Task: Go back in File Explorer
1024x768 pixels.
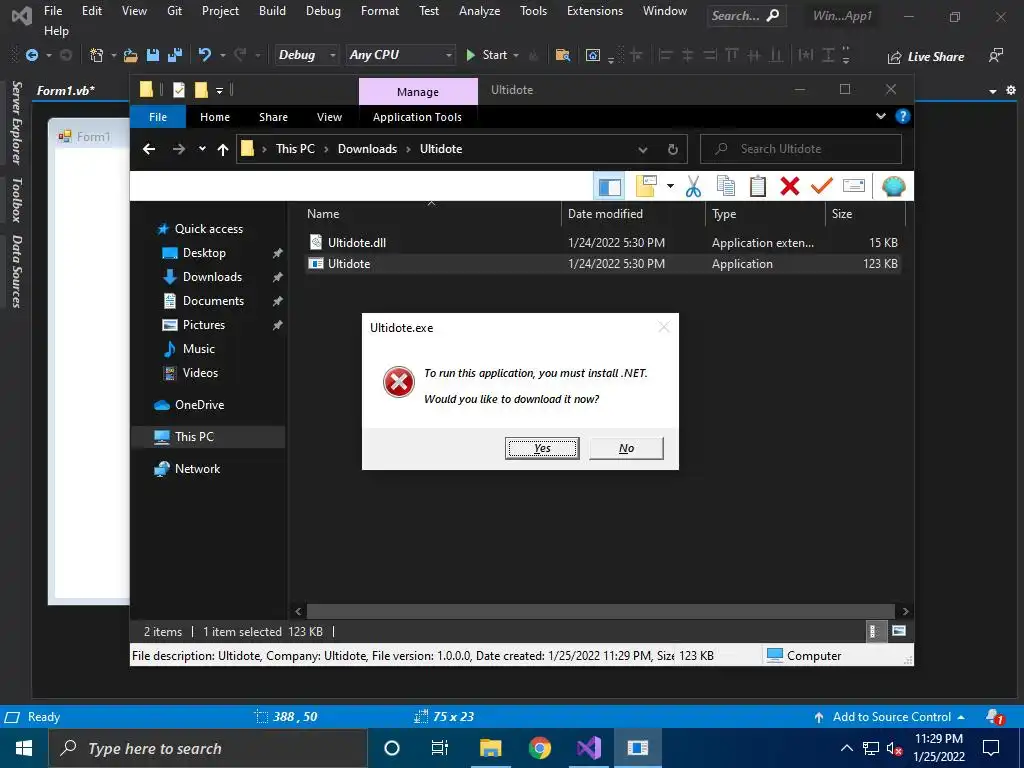Action: [x=149, y=150]
